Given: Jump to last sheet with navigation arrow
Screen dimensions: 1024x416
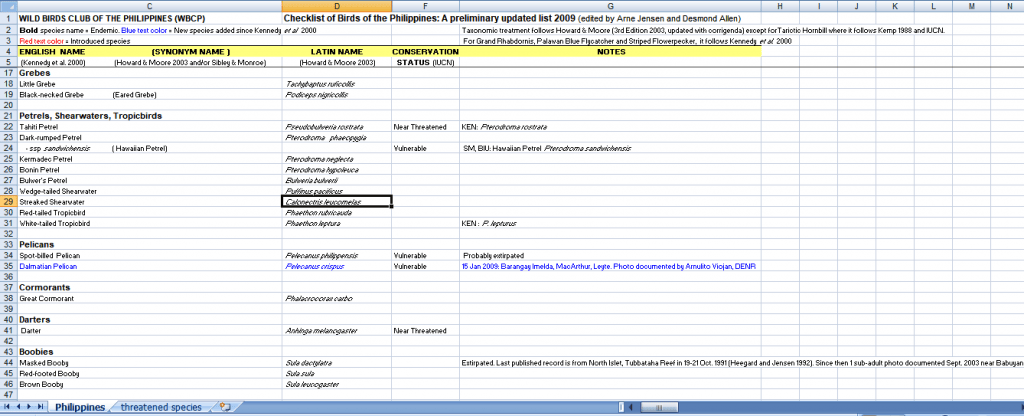Looking at the screenshot, I should click(x=42, y=407).
